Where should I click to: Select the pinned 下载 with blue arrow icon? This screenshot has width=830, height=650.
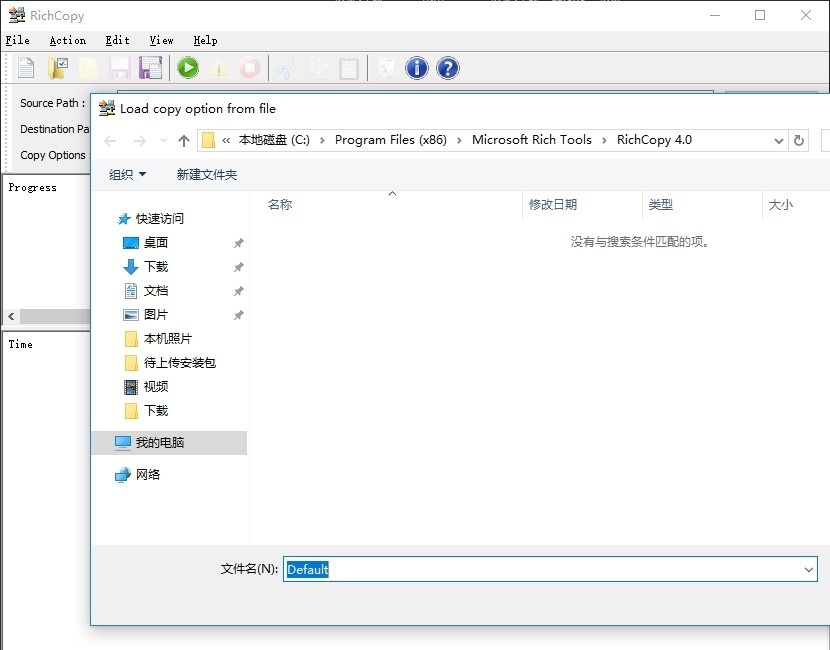(156, 267)
